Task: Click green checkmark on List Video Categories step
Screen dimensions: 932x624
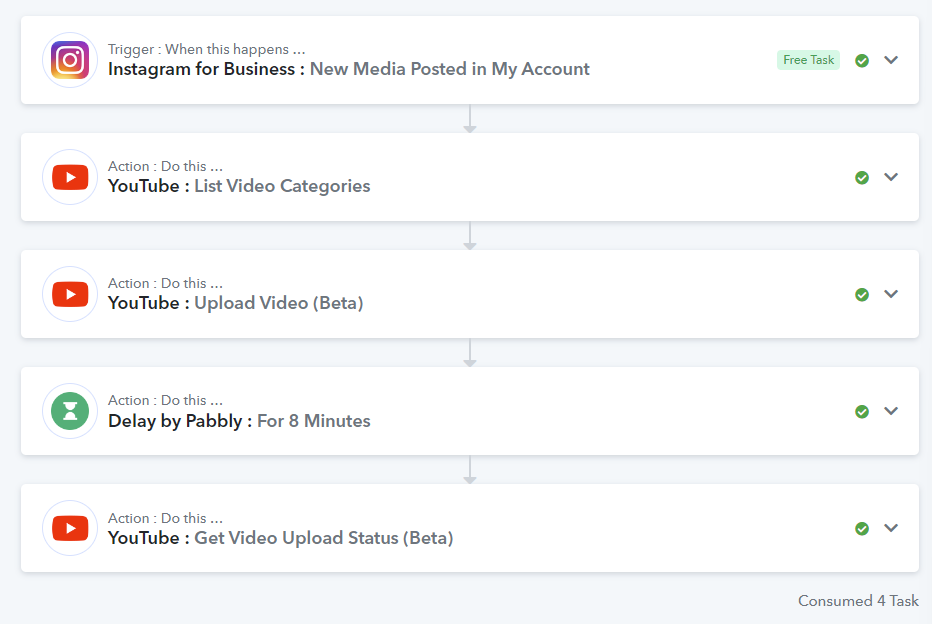Action: [862, 178]
